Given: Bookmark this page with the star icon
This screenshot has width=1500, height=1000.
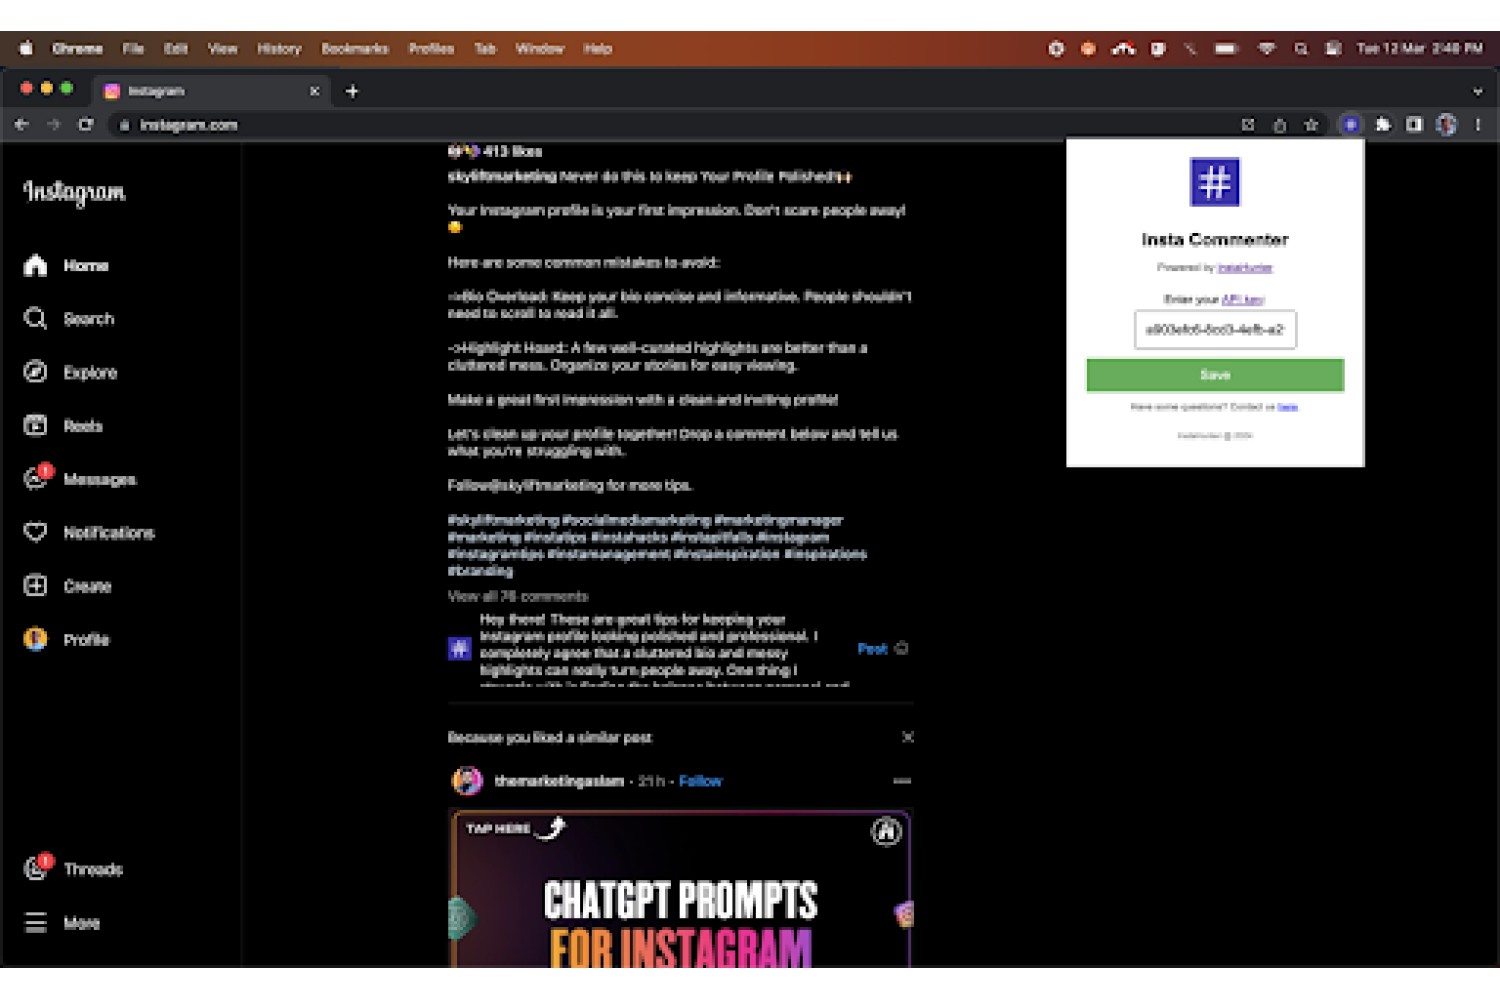Looking at the screenshot, I should [1311, 125].
